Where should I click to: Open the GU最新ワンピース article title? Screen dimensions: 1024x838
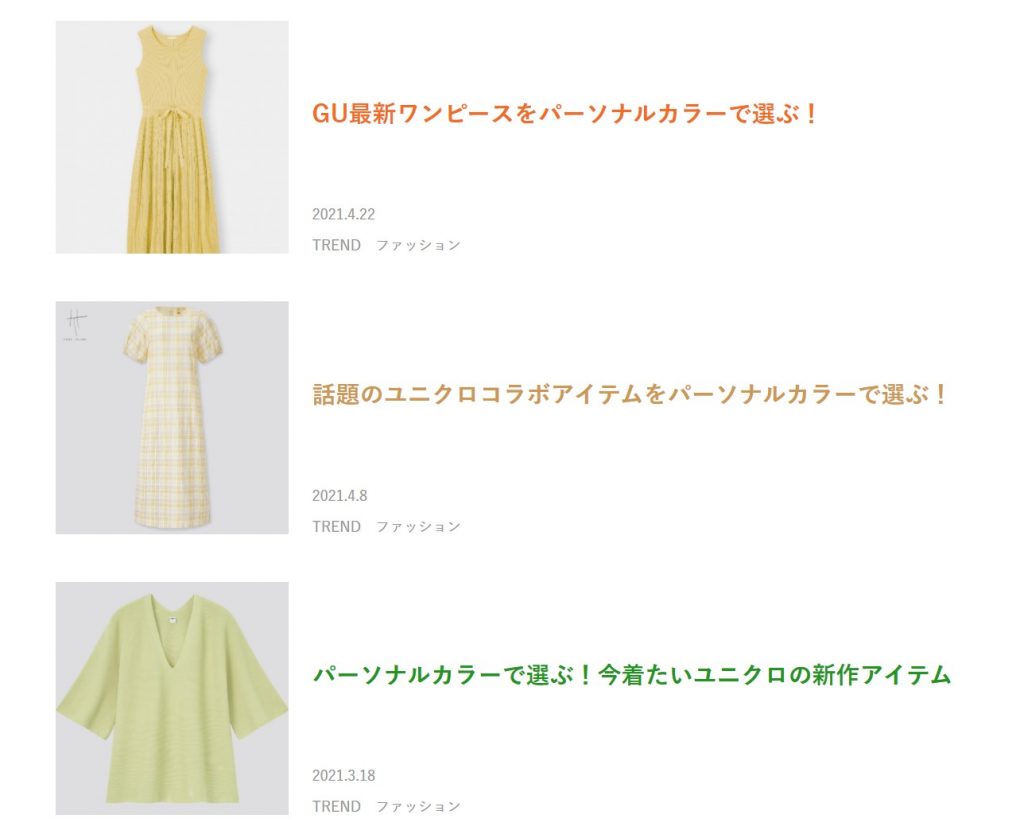point(565,114)
